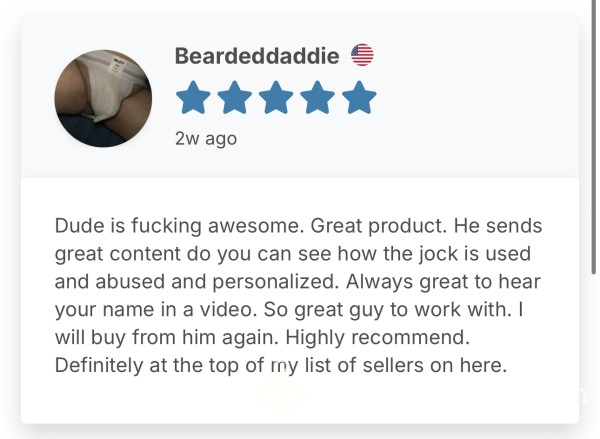Click the 'great content' phrase in the review

117,254
